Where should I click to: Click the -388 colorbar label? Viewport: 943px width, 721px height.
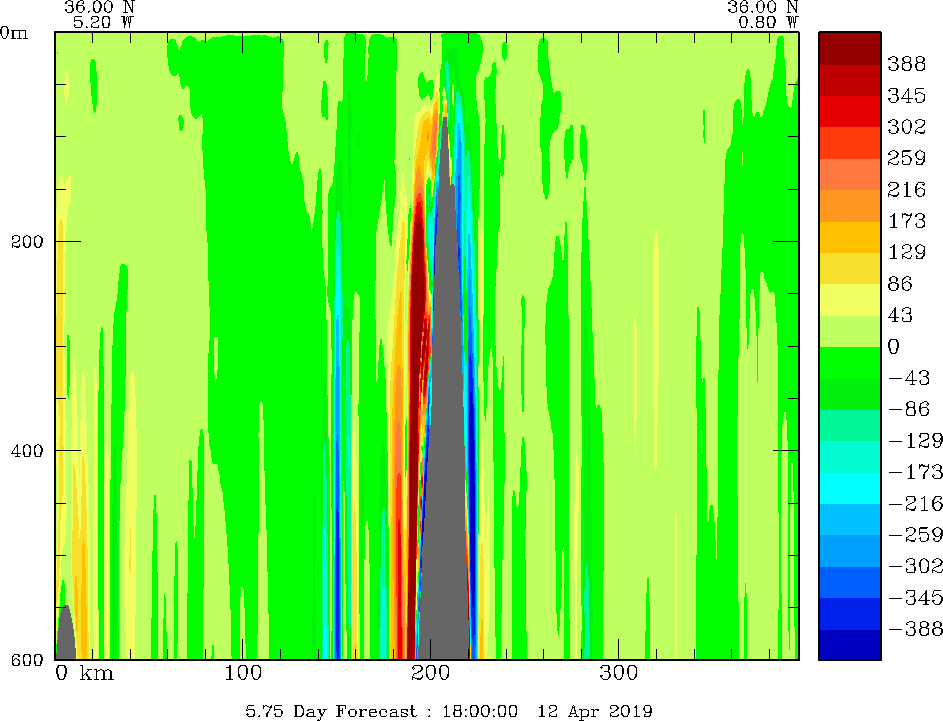coord(915,629)
